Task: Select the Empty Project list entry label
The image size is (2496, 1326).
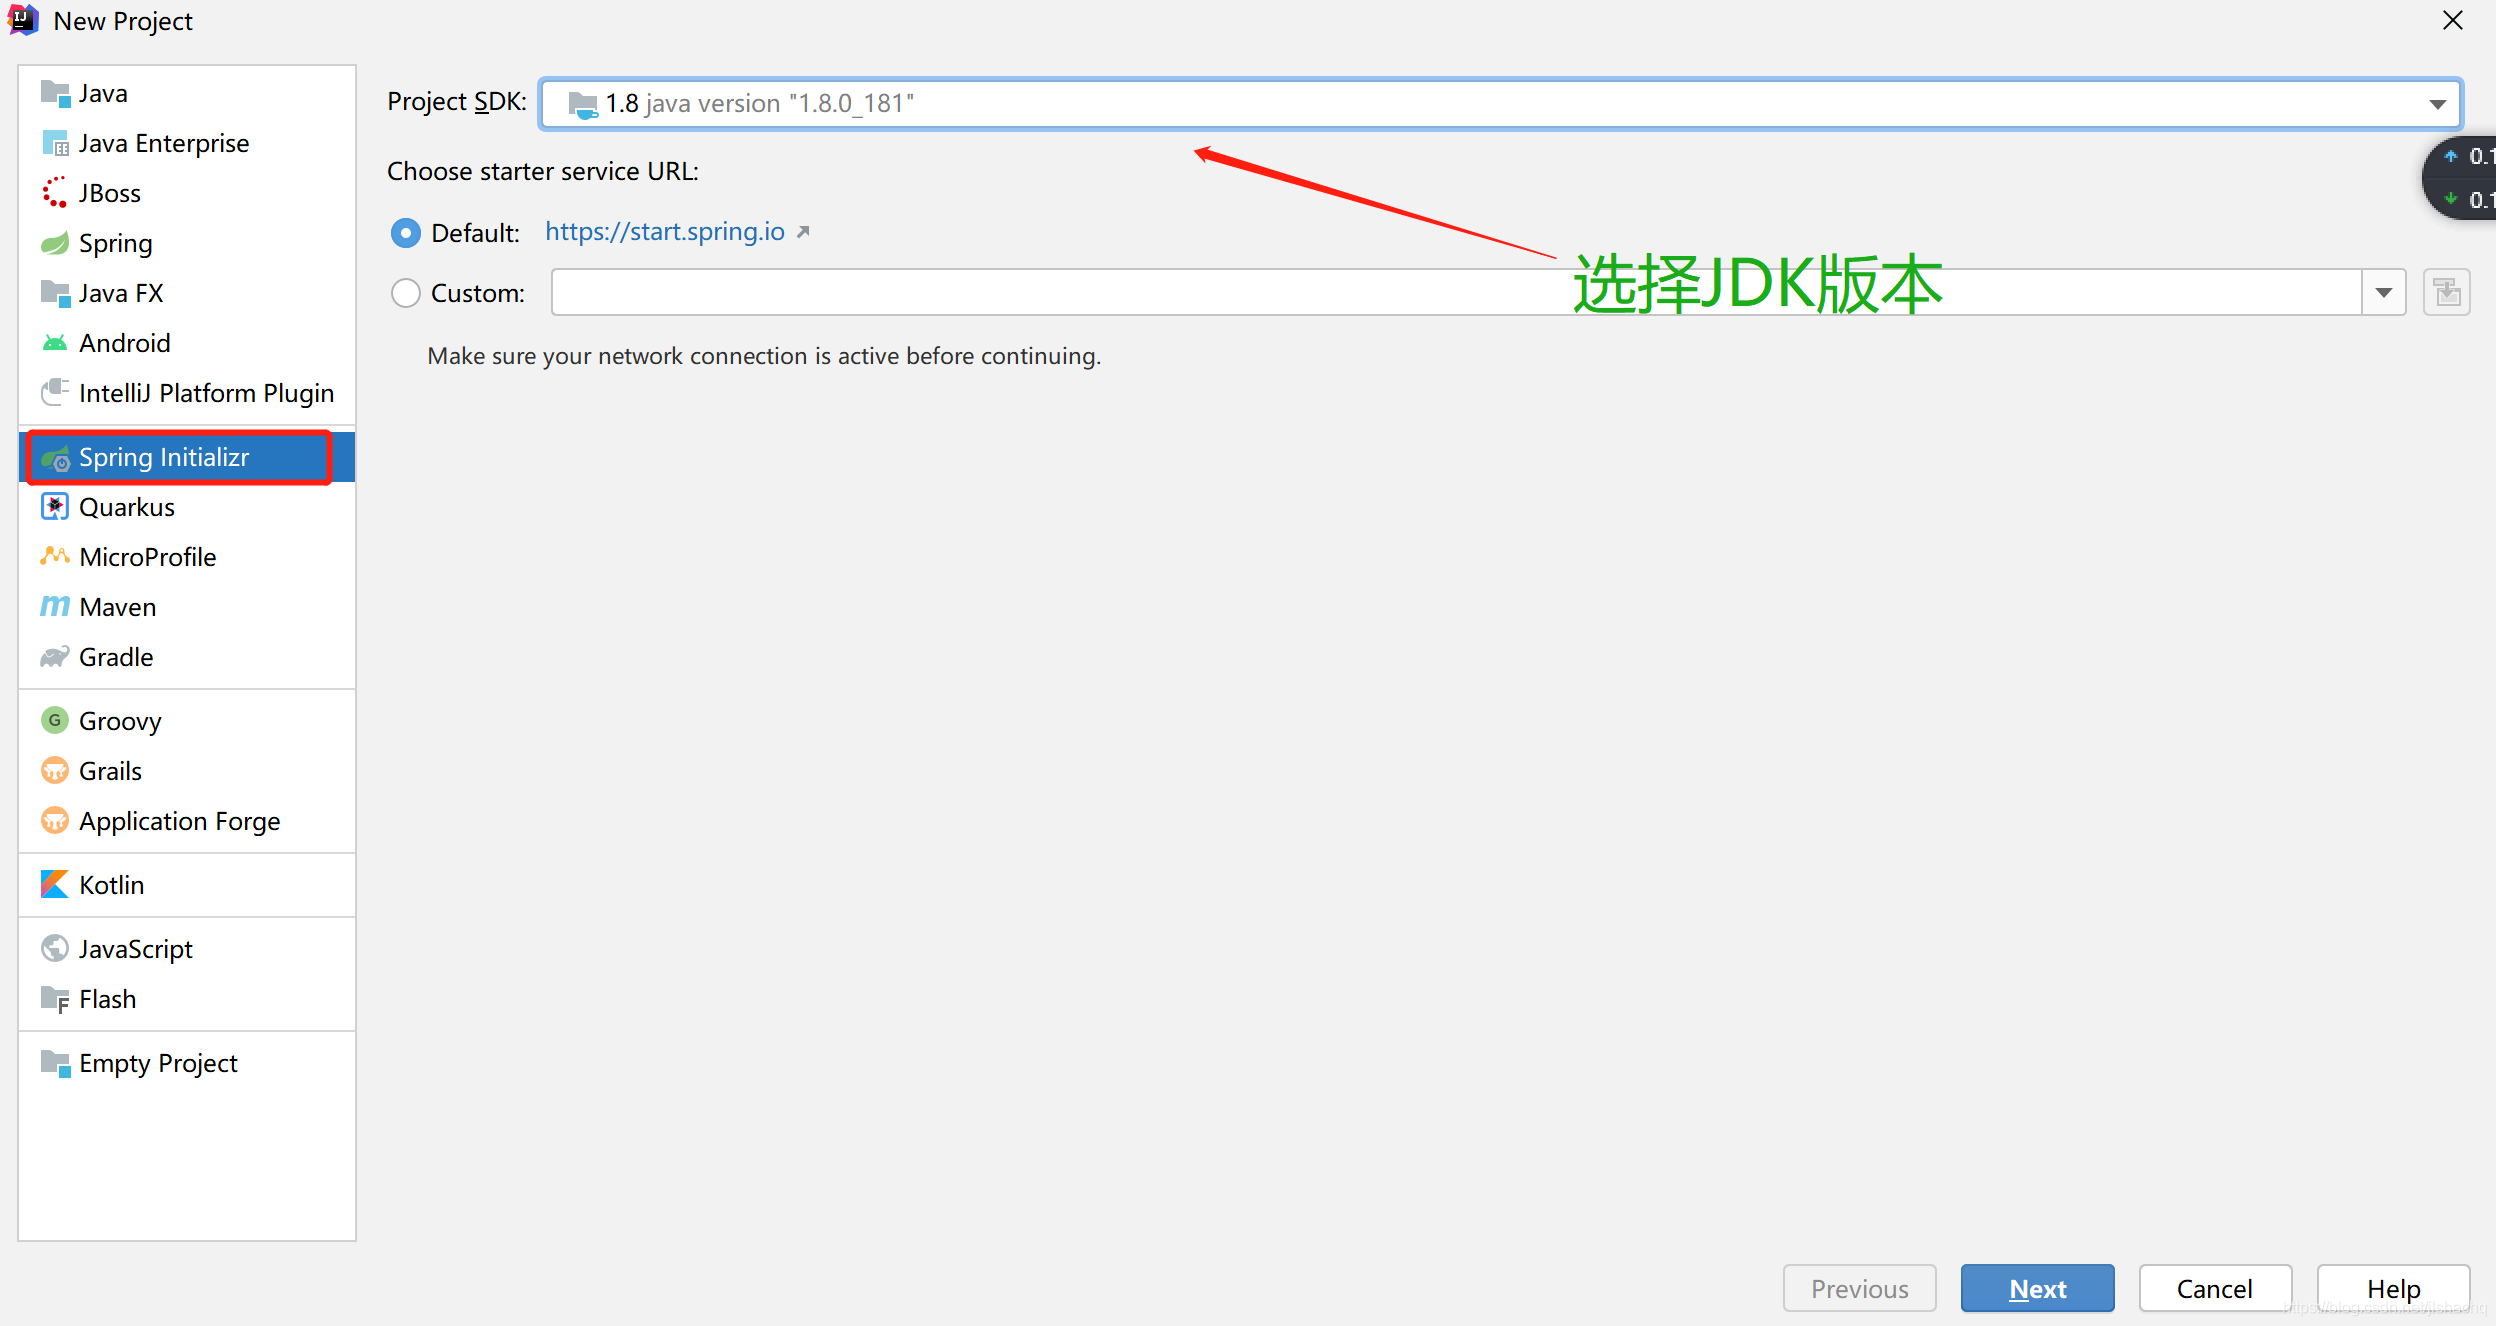Action: pyautogui.click(x=158, y=1063)
